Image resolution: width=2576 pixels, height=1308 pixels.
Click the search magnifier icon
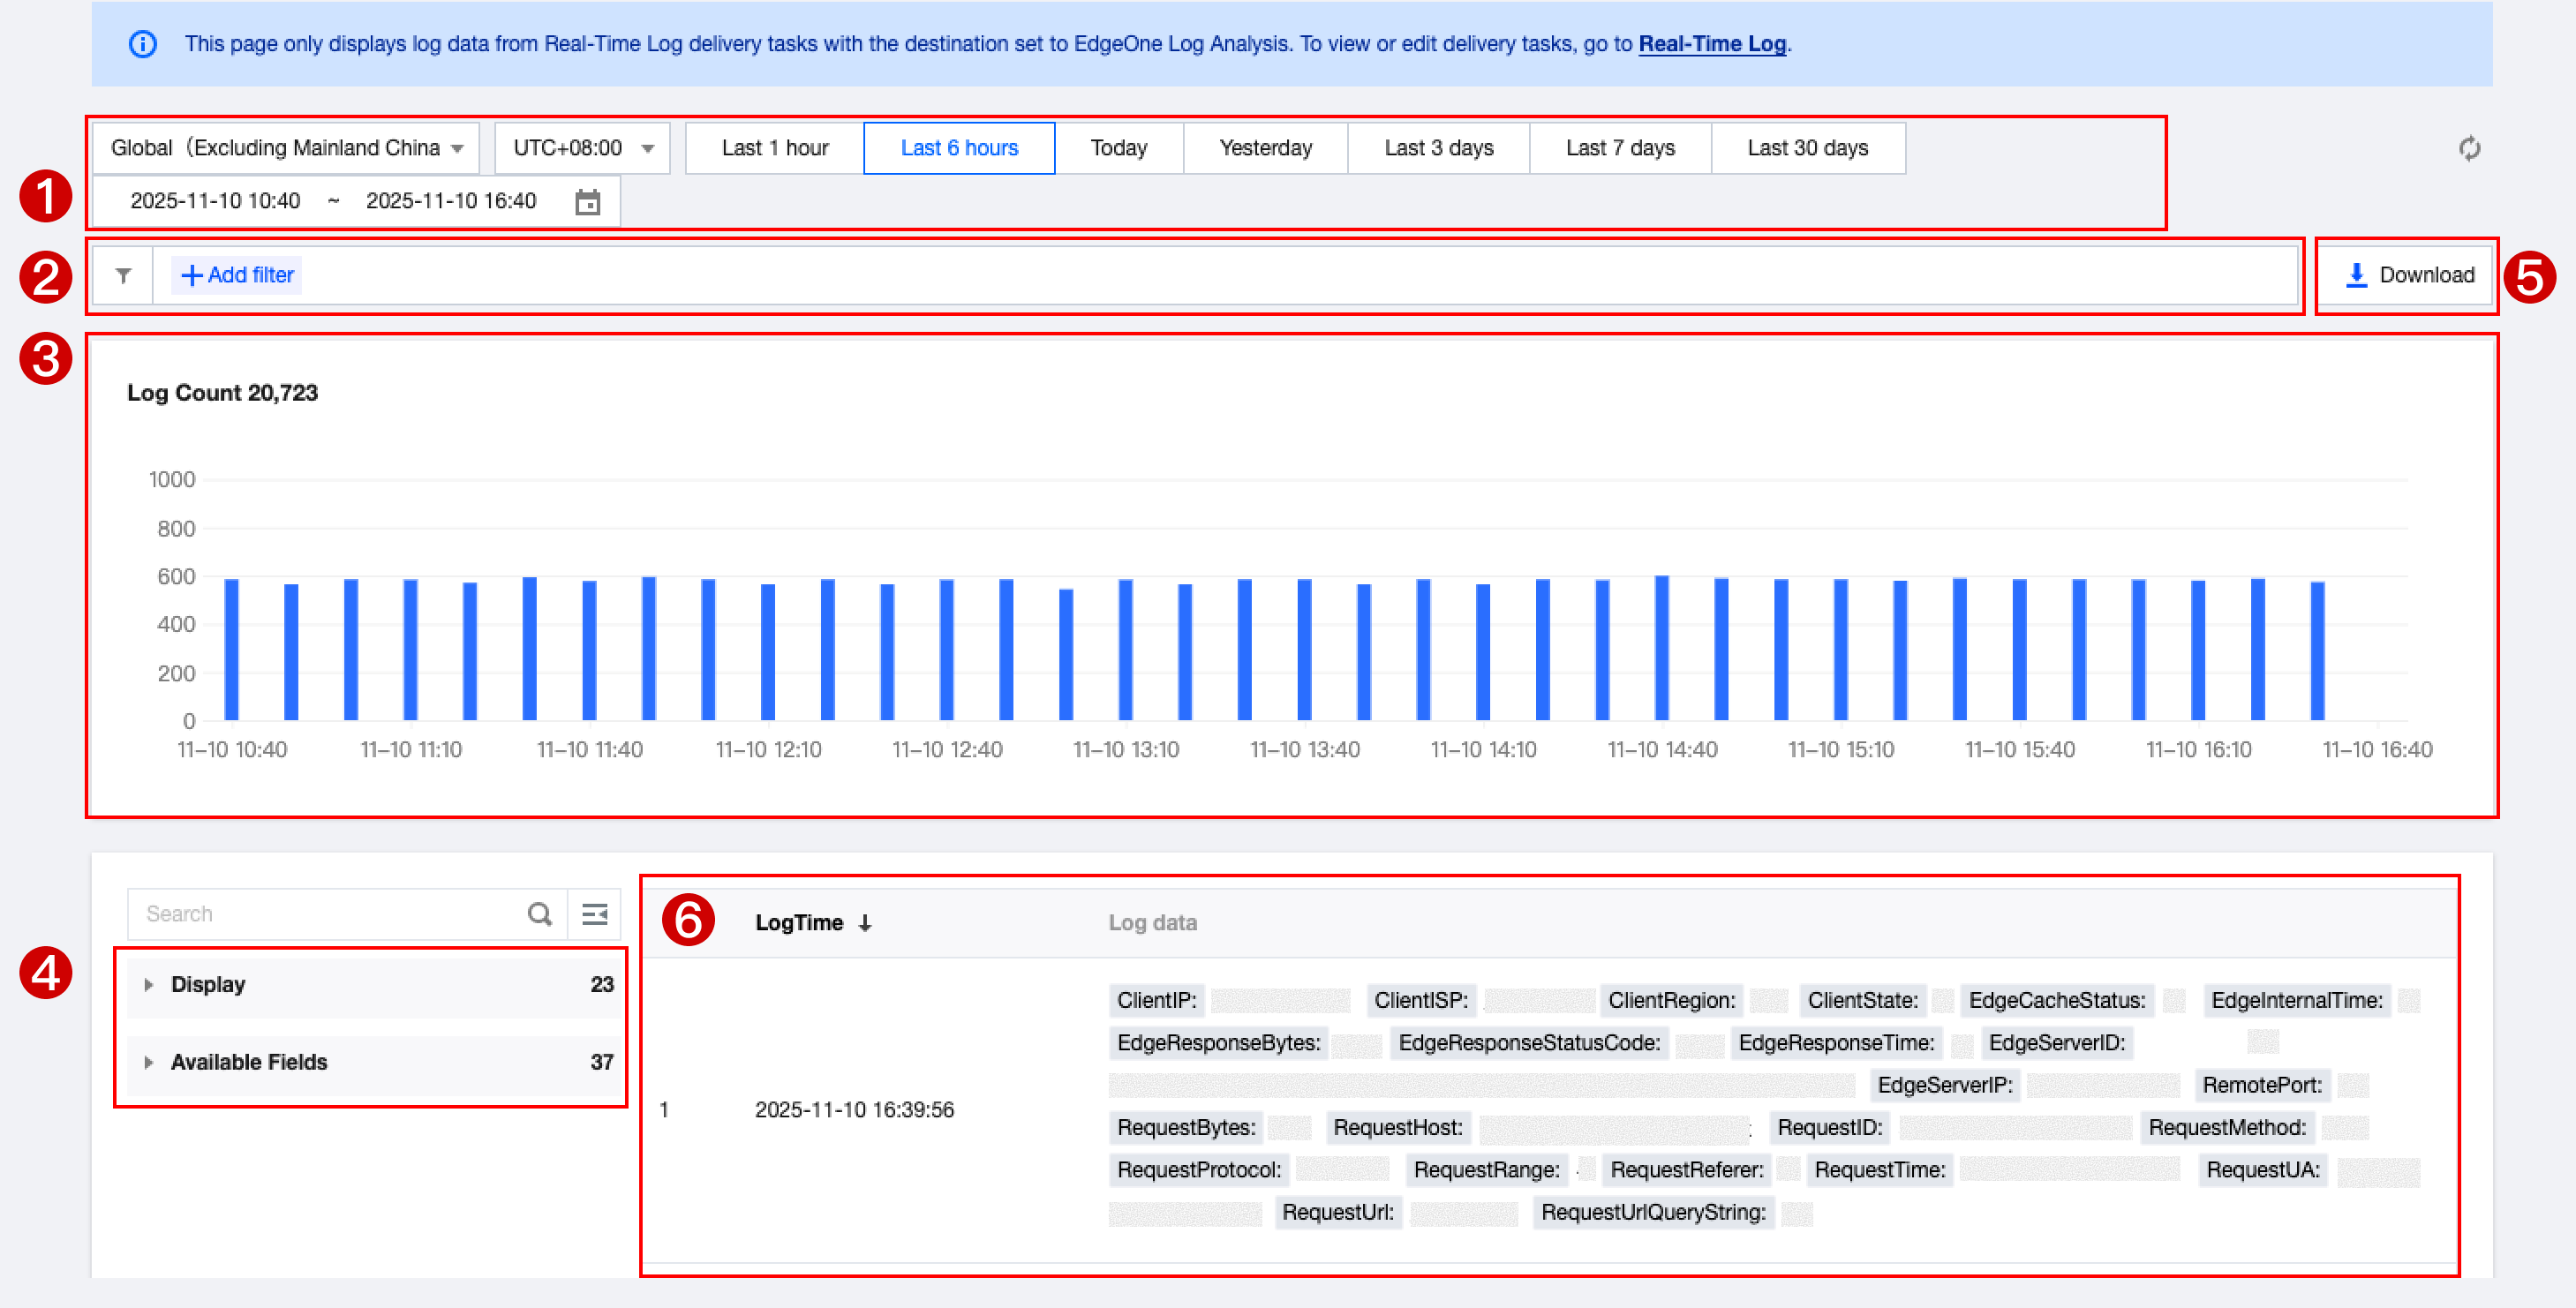click(x=539, y=913)
